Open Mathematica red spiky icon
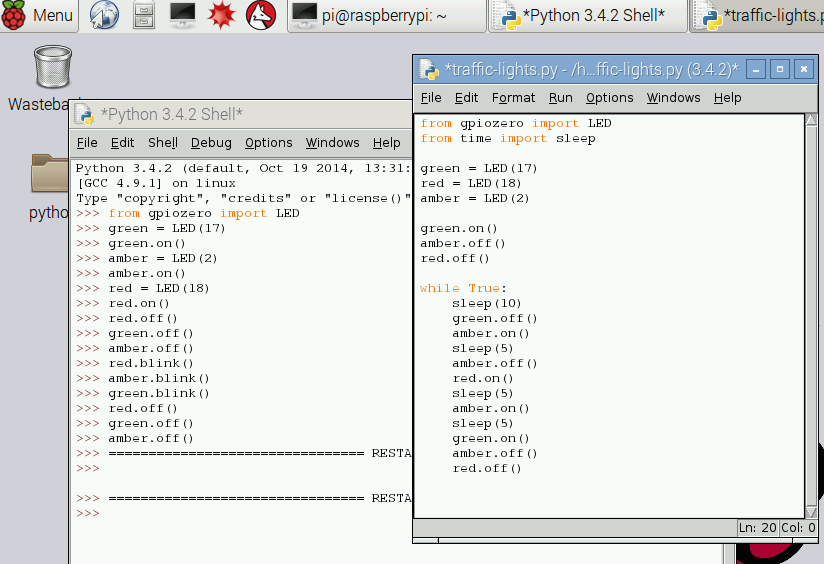Screen dimensions: 824x564 tap(222, 15)
